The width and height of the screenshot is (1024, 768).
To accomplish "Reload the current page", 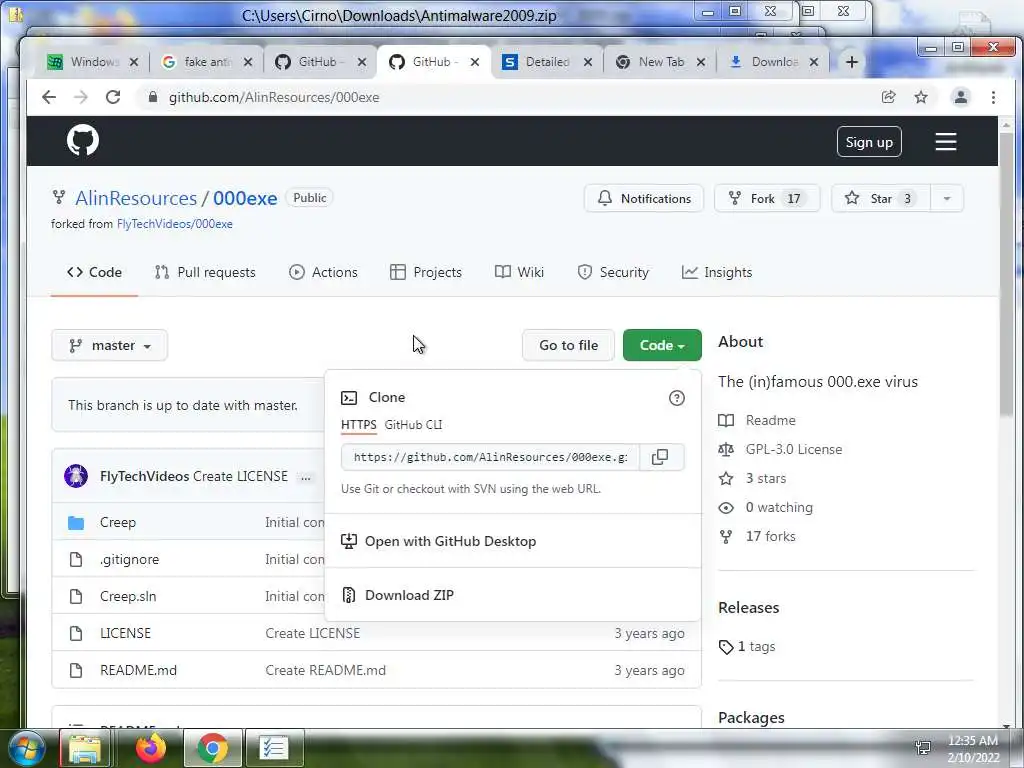I will click(113, 97).
